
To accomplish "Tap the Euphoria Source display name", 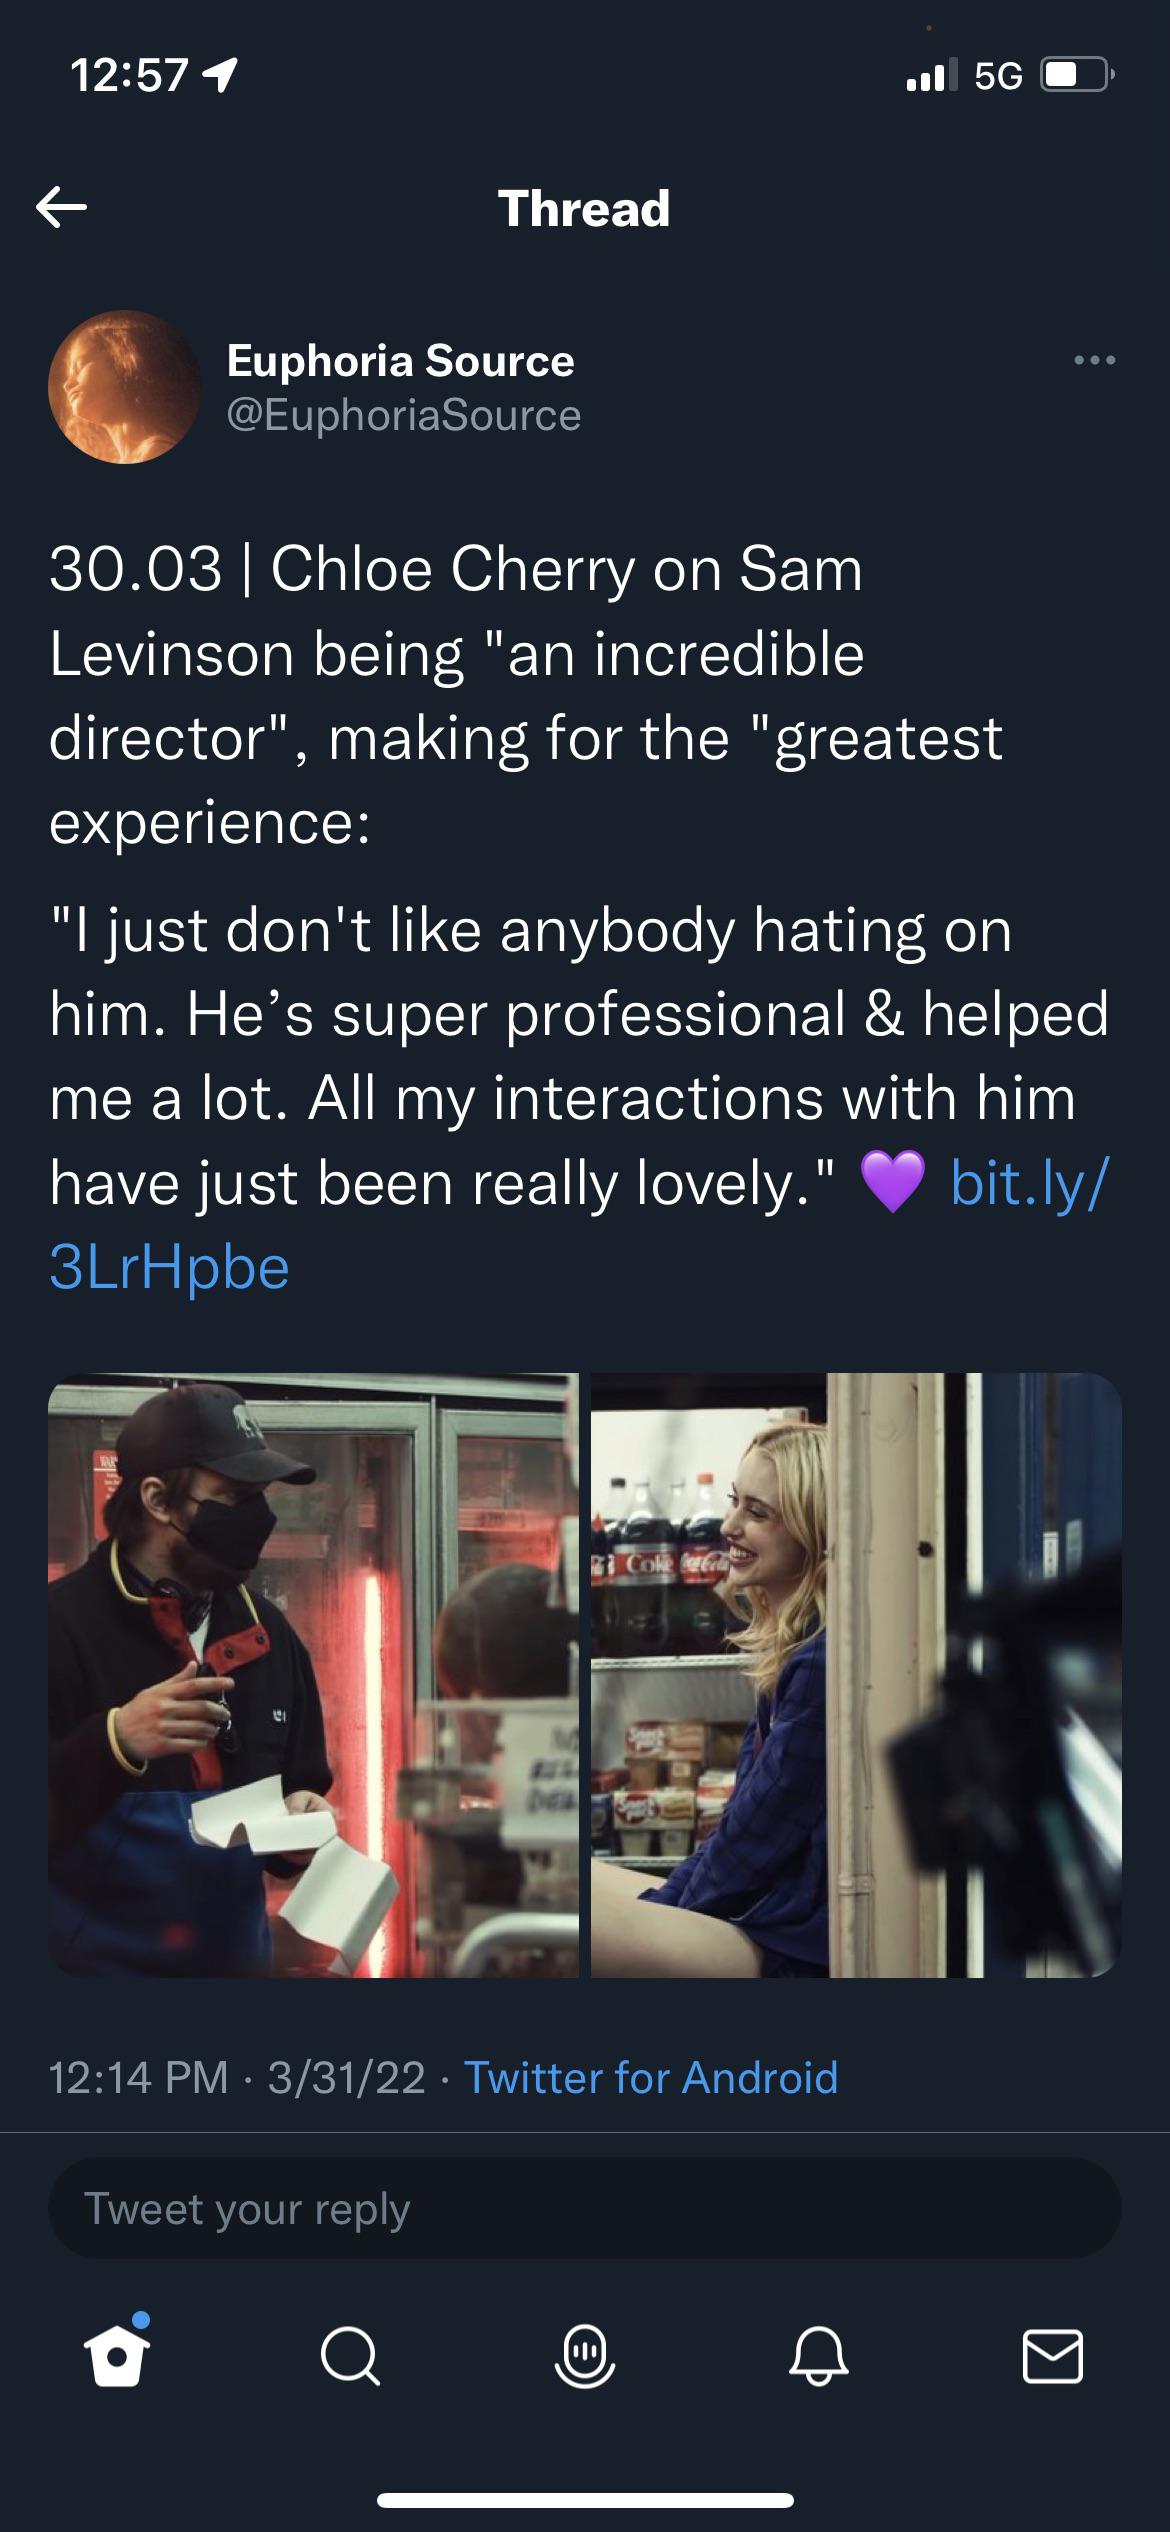I will [400, 360].
